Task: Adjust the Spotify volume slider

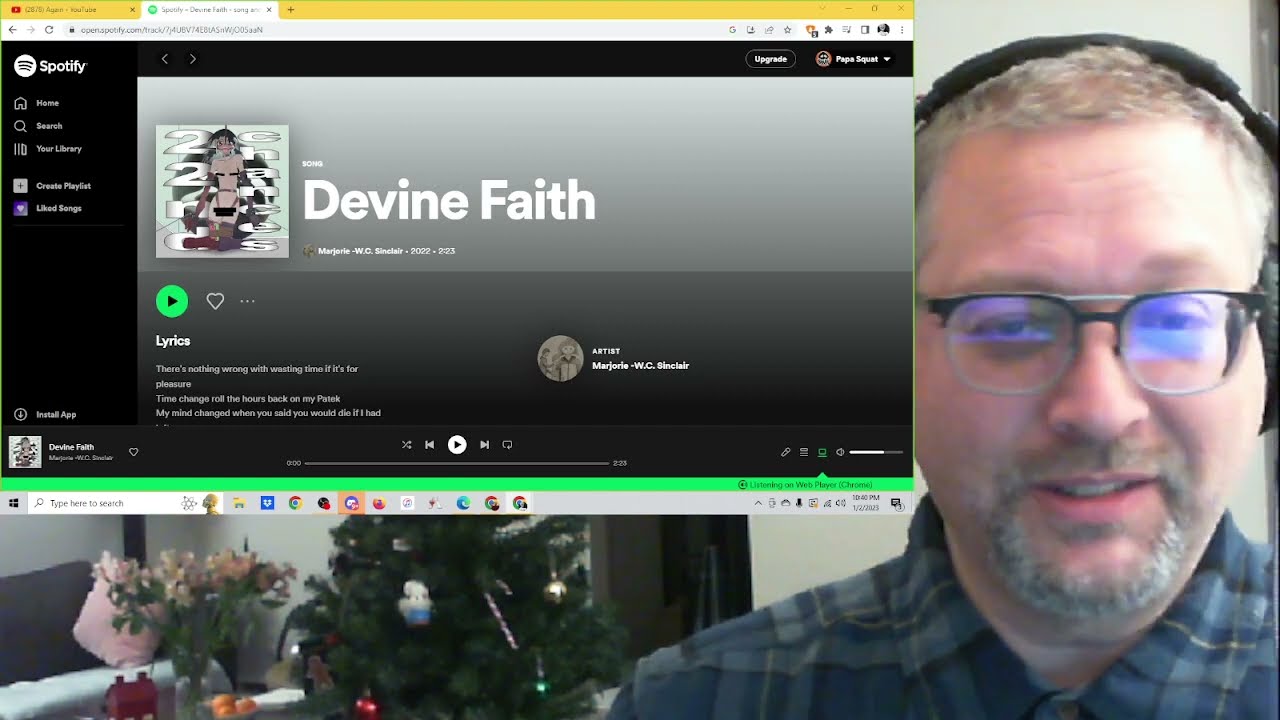Action: coord(876,452)
